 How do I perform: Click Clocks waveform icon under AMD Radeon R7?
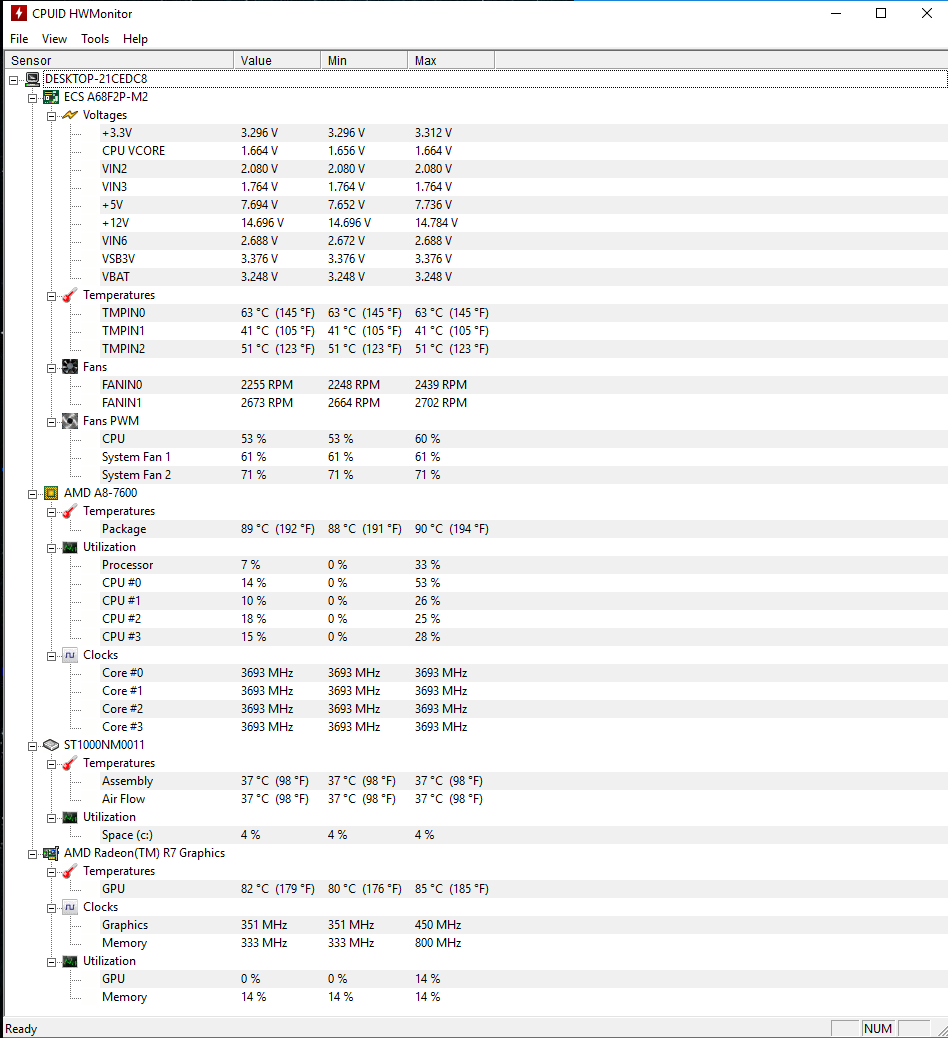[x=70, y=908]
